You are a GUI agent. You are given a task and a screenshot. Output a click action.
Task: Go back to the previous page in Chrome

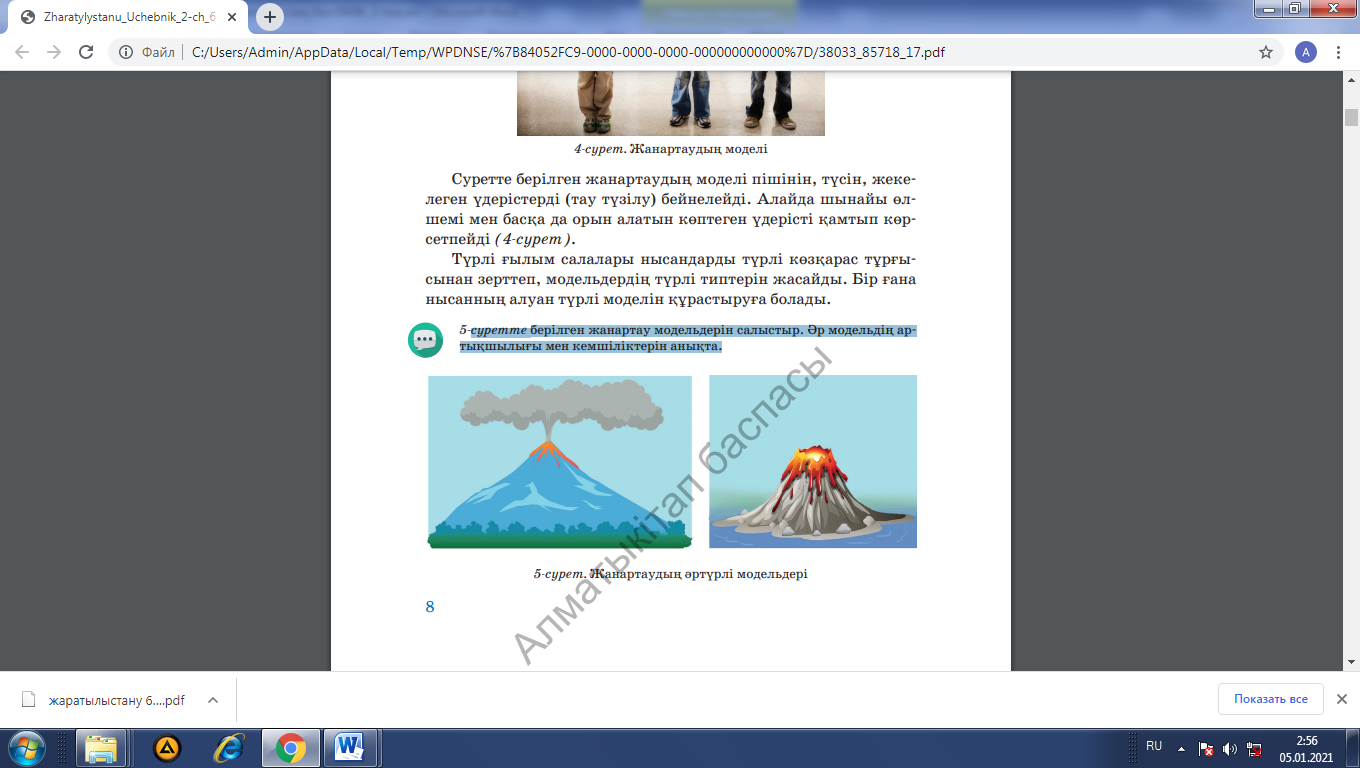(22, 52)
